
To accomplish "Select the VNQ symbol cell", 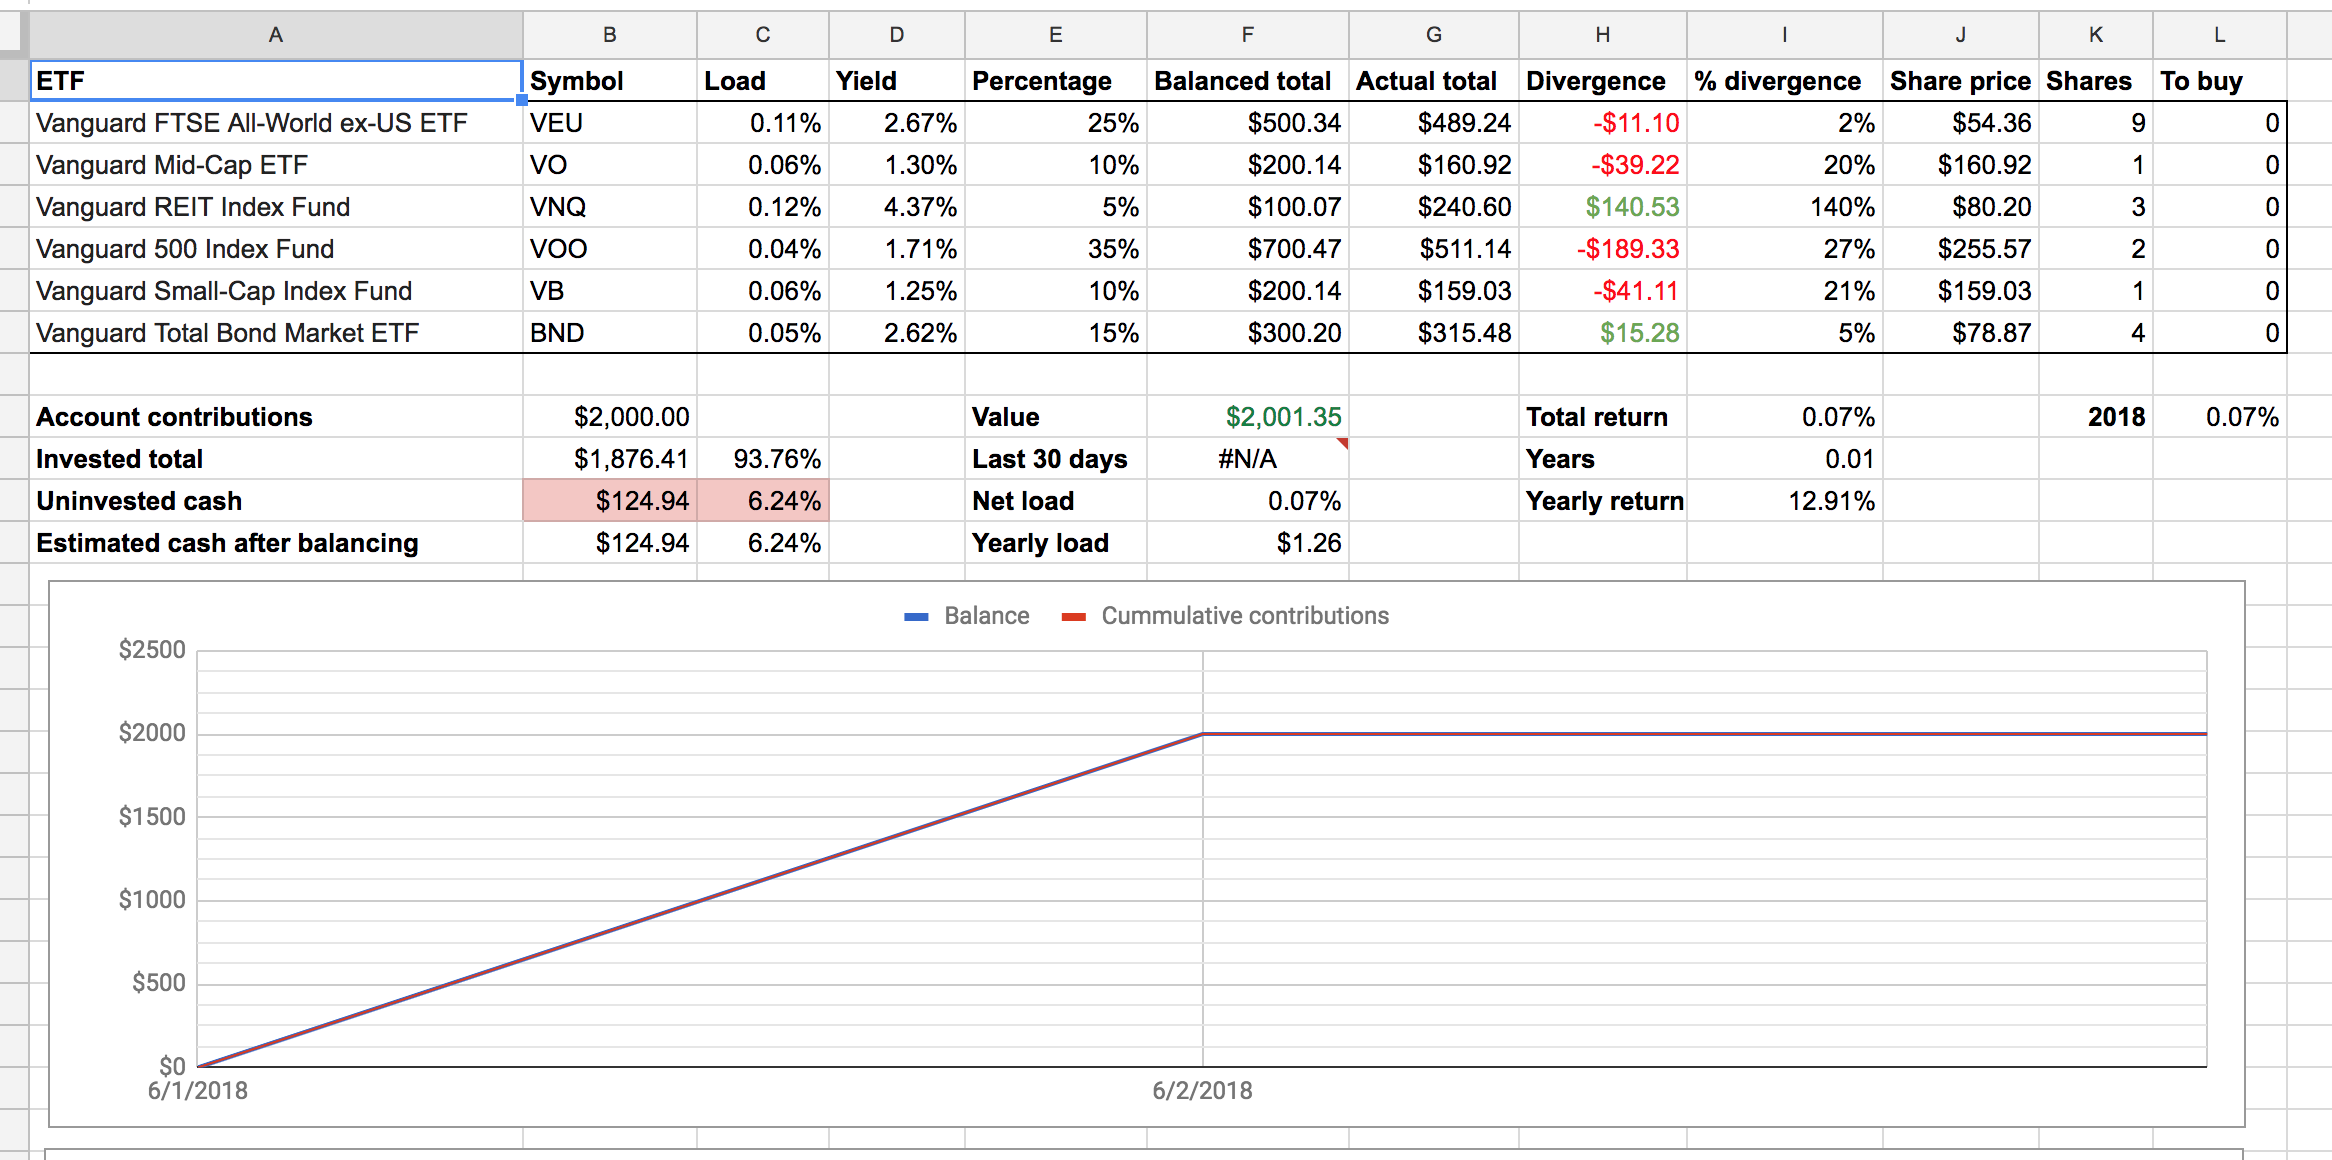I will point(609,207).
